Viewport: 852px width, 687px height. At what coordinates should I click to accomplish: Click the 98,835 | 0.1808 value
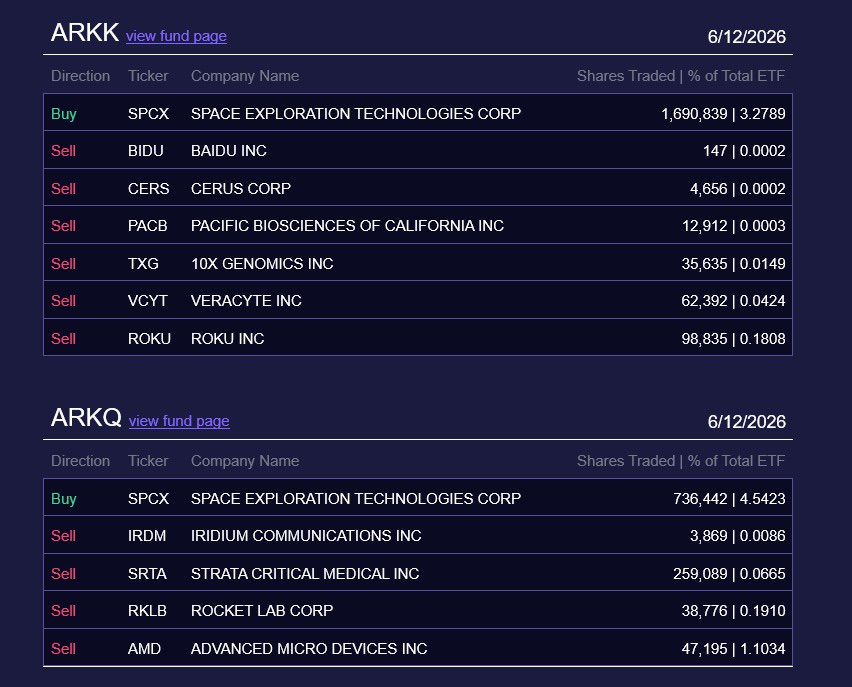click(734, 339)
